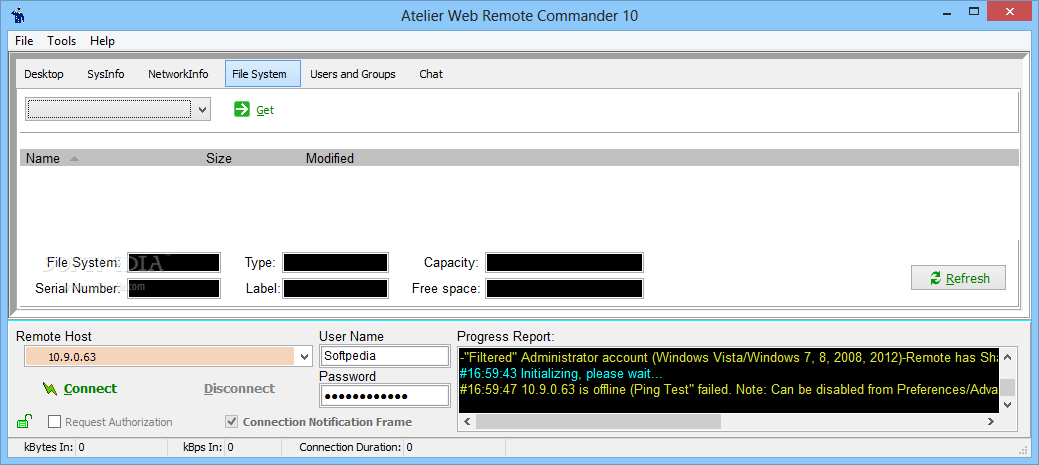Image resolution: width=1039 pixels, height=465 pixels.
Task: Switch to the Chat tab
Action: pyautogui.click(x=431, y=74)
